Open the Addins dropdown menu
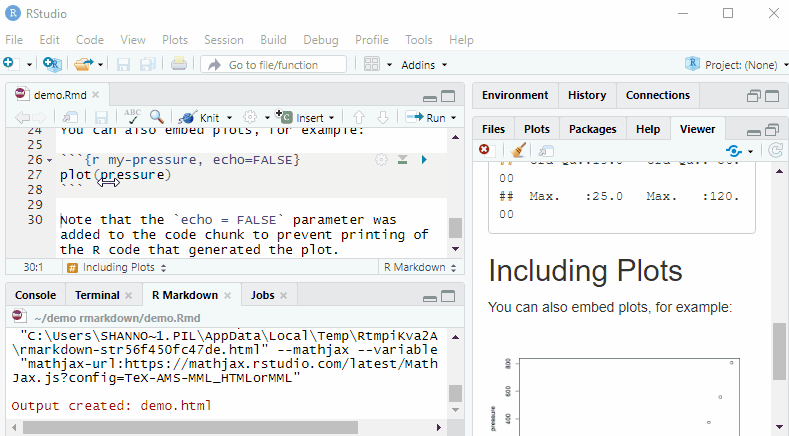The image size is (789, 436). pos(423,65)
